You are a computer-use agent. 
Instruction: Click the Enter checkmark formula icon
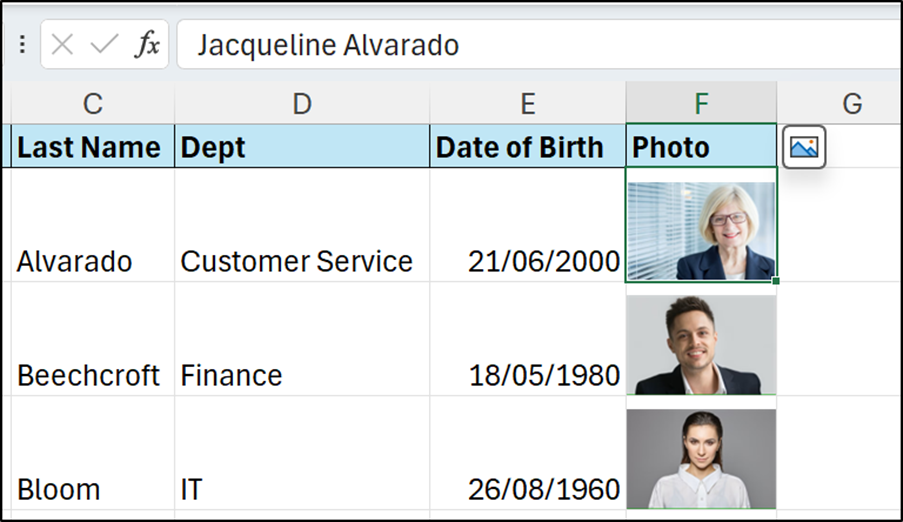(105, 45)
